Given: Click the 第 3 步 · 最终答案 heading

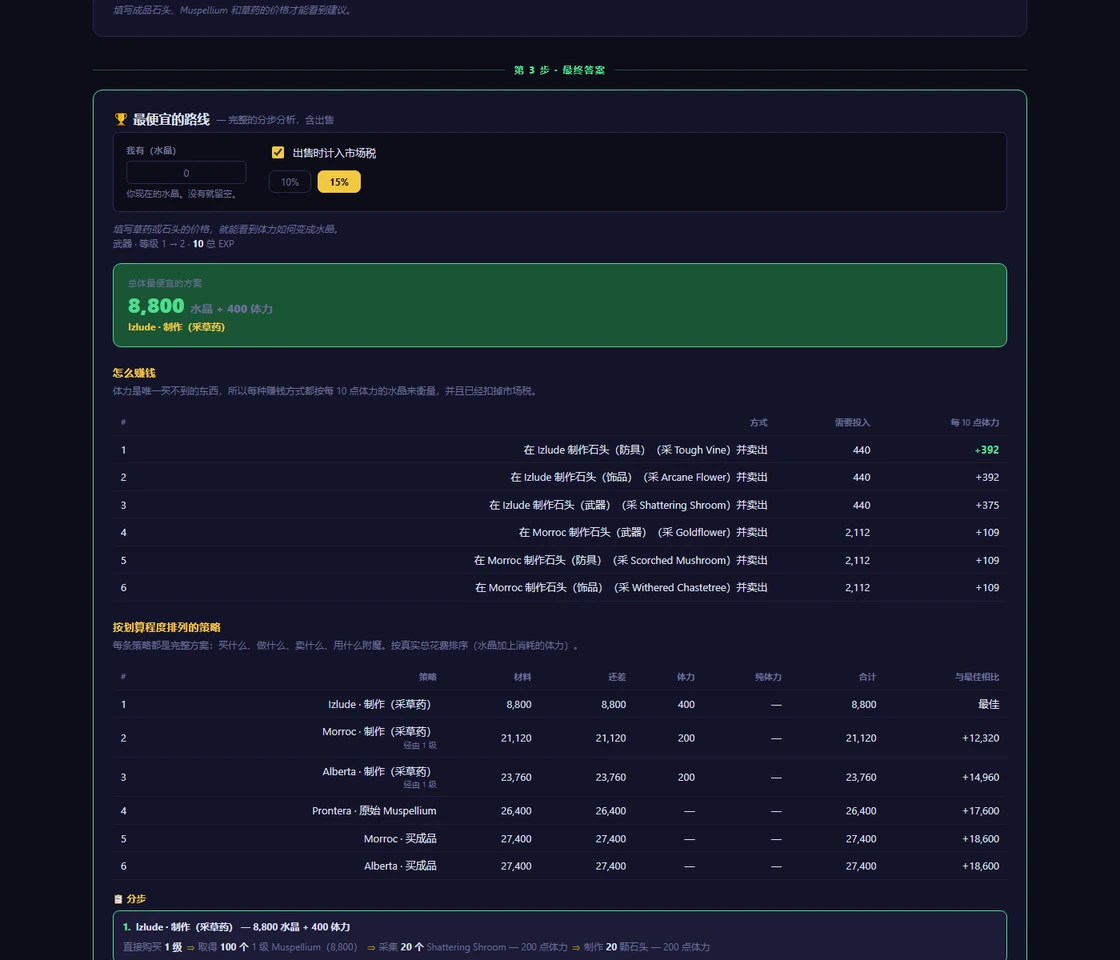Looking at the screenshot, I should (x=559, y=70).
